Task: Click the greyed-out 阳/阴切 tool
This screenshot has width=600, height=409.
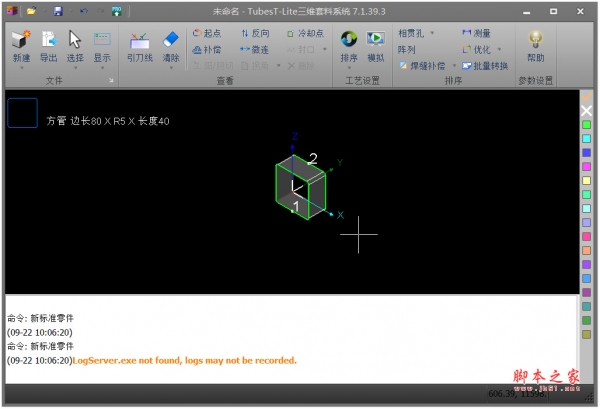Action: [213, 66]
